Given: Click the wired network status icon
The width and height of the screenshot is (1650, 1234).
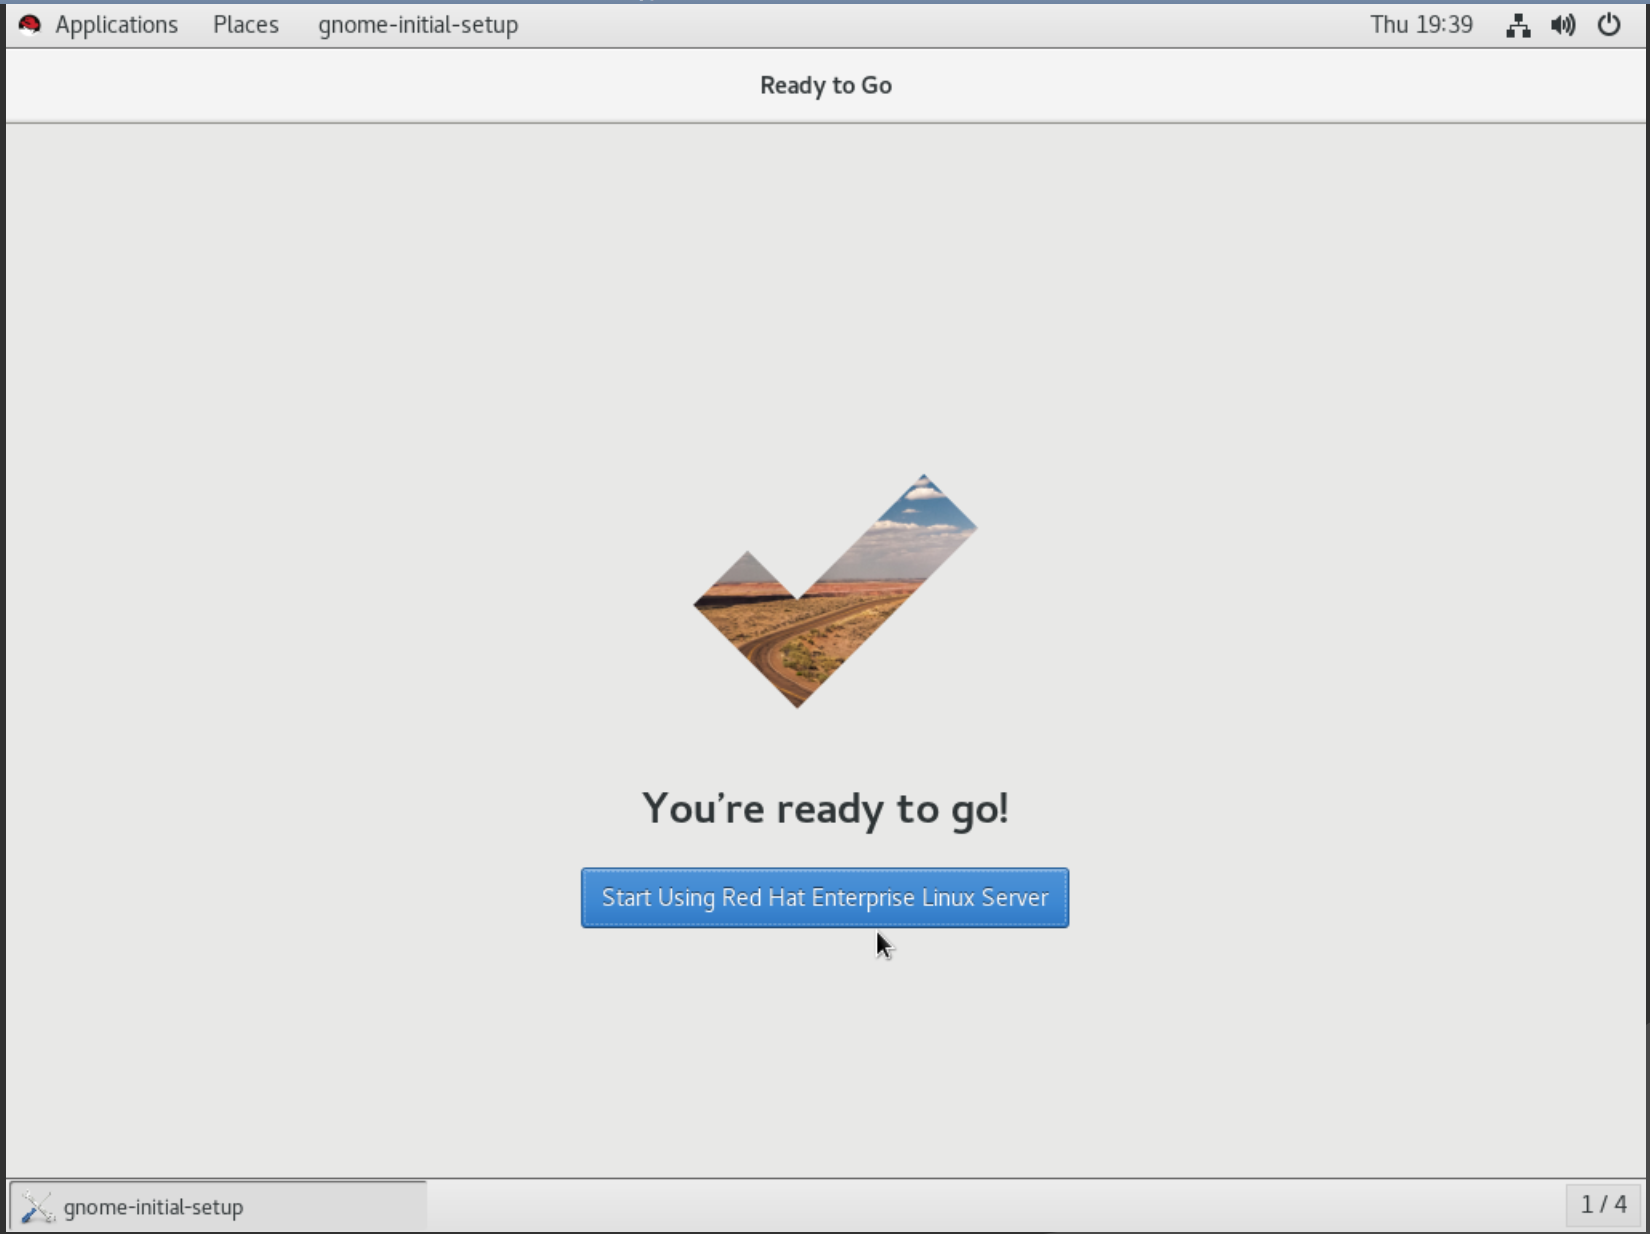Looking at the screenshot, I should tap(1518, 25).
